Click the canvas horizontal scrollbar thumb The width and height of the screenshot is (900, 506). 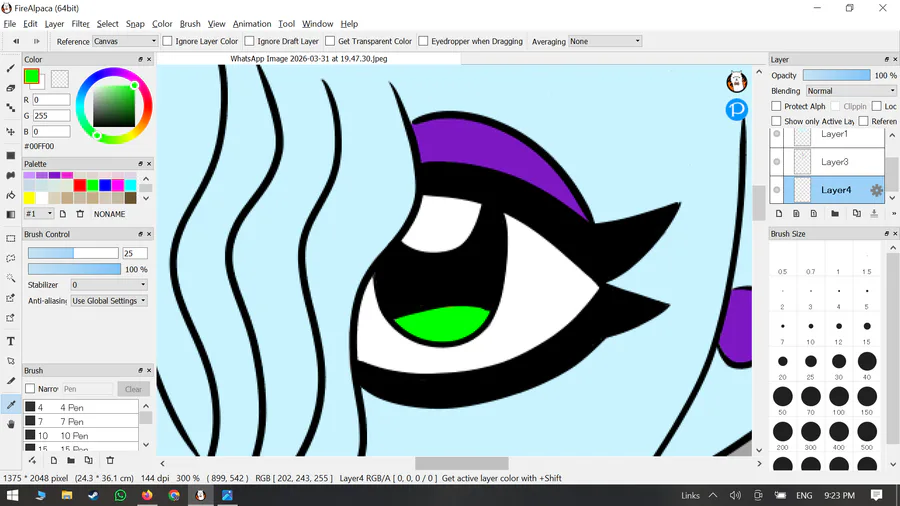pos(461,463)
